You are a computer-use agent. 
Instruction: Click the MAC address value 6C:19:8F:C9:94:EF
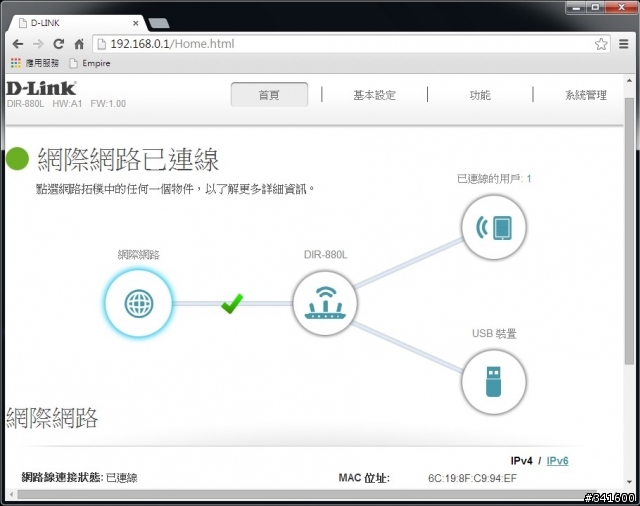pos(472,478)
